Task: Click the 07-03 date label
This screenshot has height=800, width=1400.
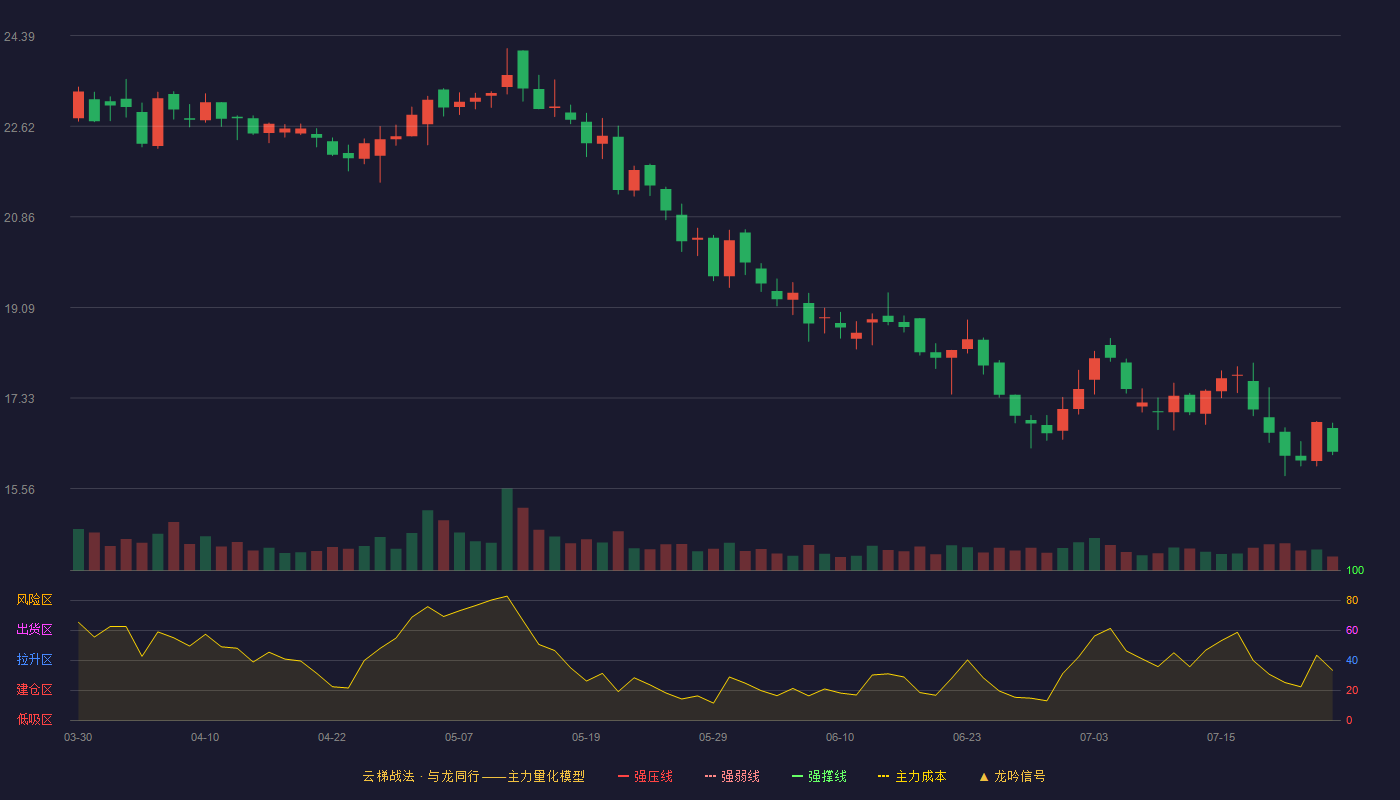Action: point(1094,737)
